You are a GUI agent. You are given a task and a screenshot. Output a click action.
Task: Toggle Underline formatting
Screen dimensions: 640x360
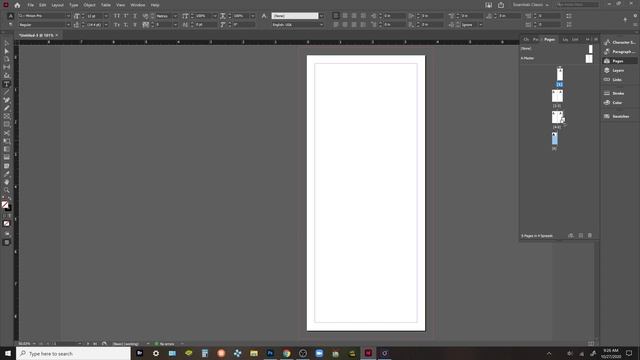(x=135, y=16)
